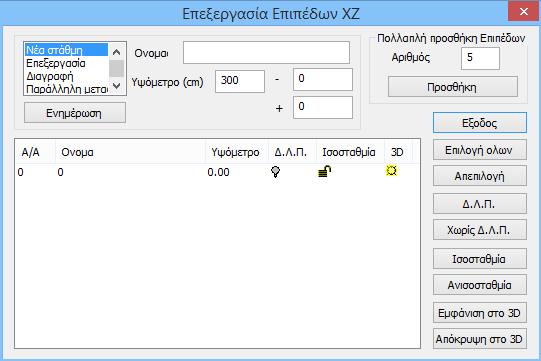Click the minus offset field showing 0
This screenshot has height=361, width=541.
point(323,79)
